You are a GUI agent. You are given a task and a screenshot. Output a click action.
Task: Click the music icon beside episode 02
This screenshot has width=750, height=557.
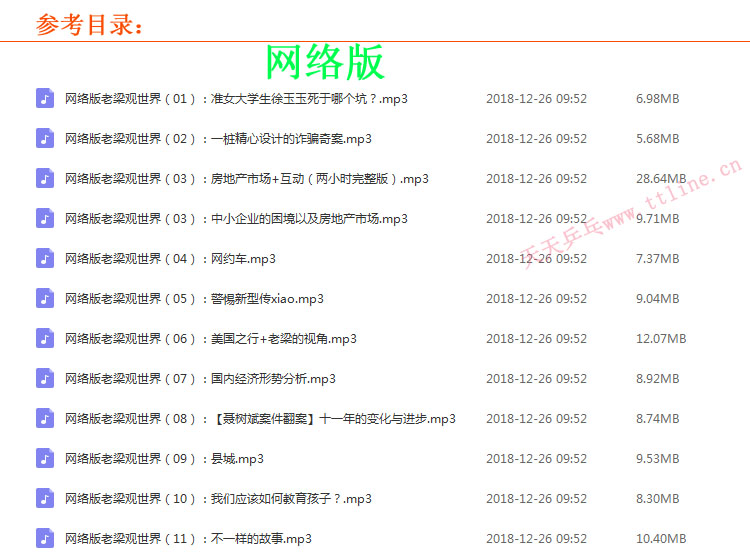tap(45, 138)
